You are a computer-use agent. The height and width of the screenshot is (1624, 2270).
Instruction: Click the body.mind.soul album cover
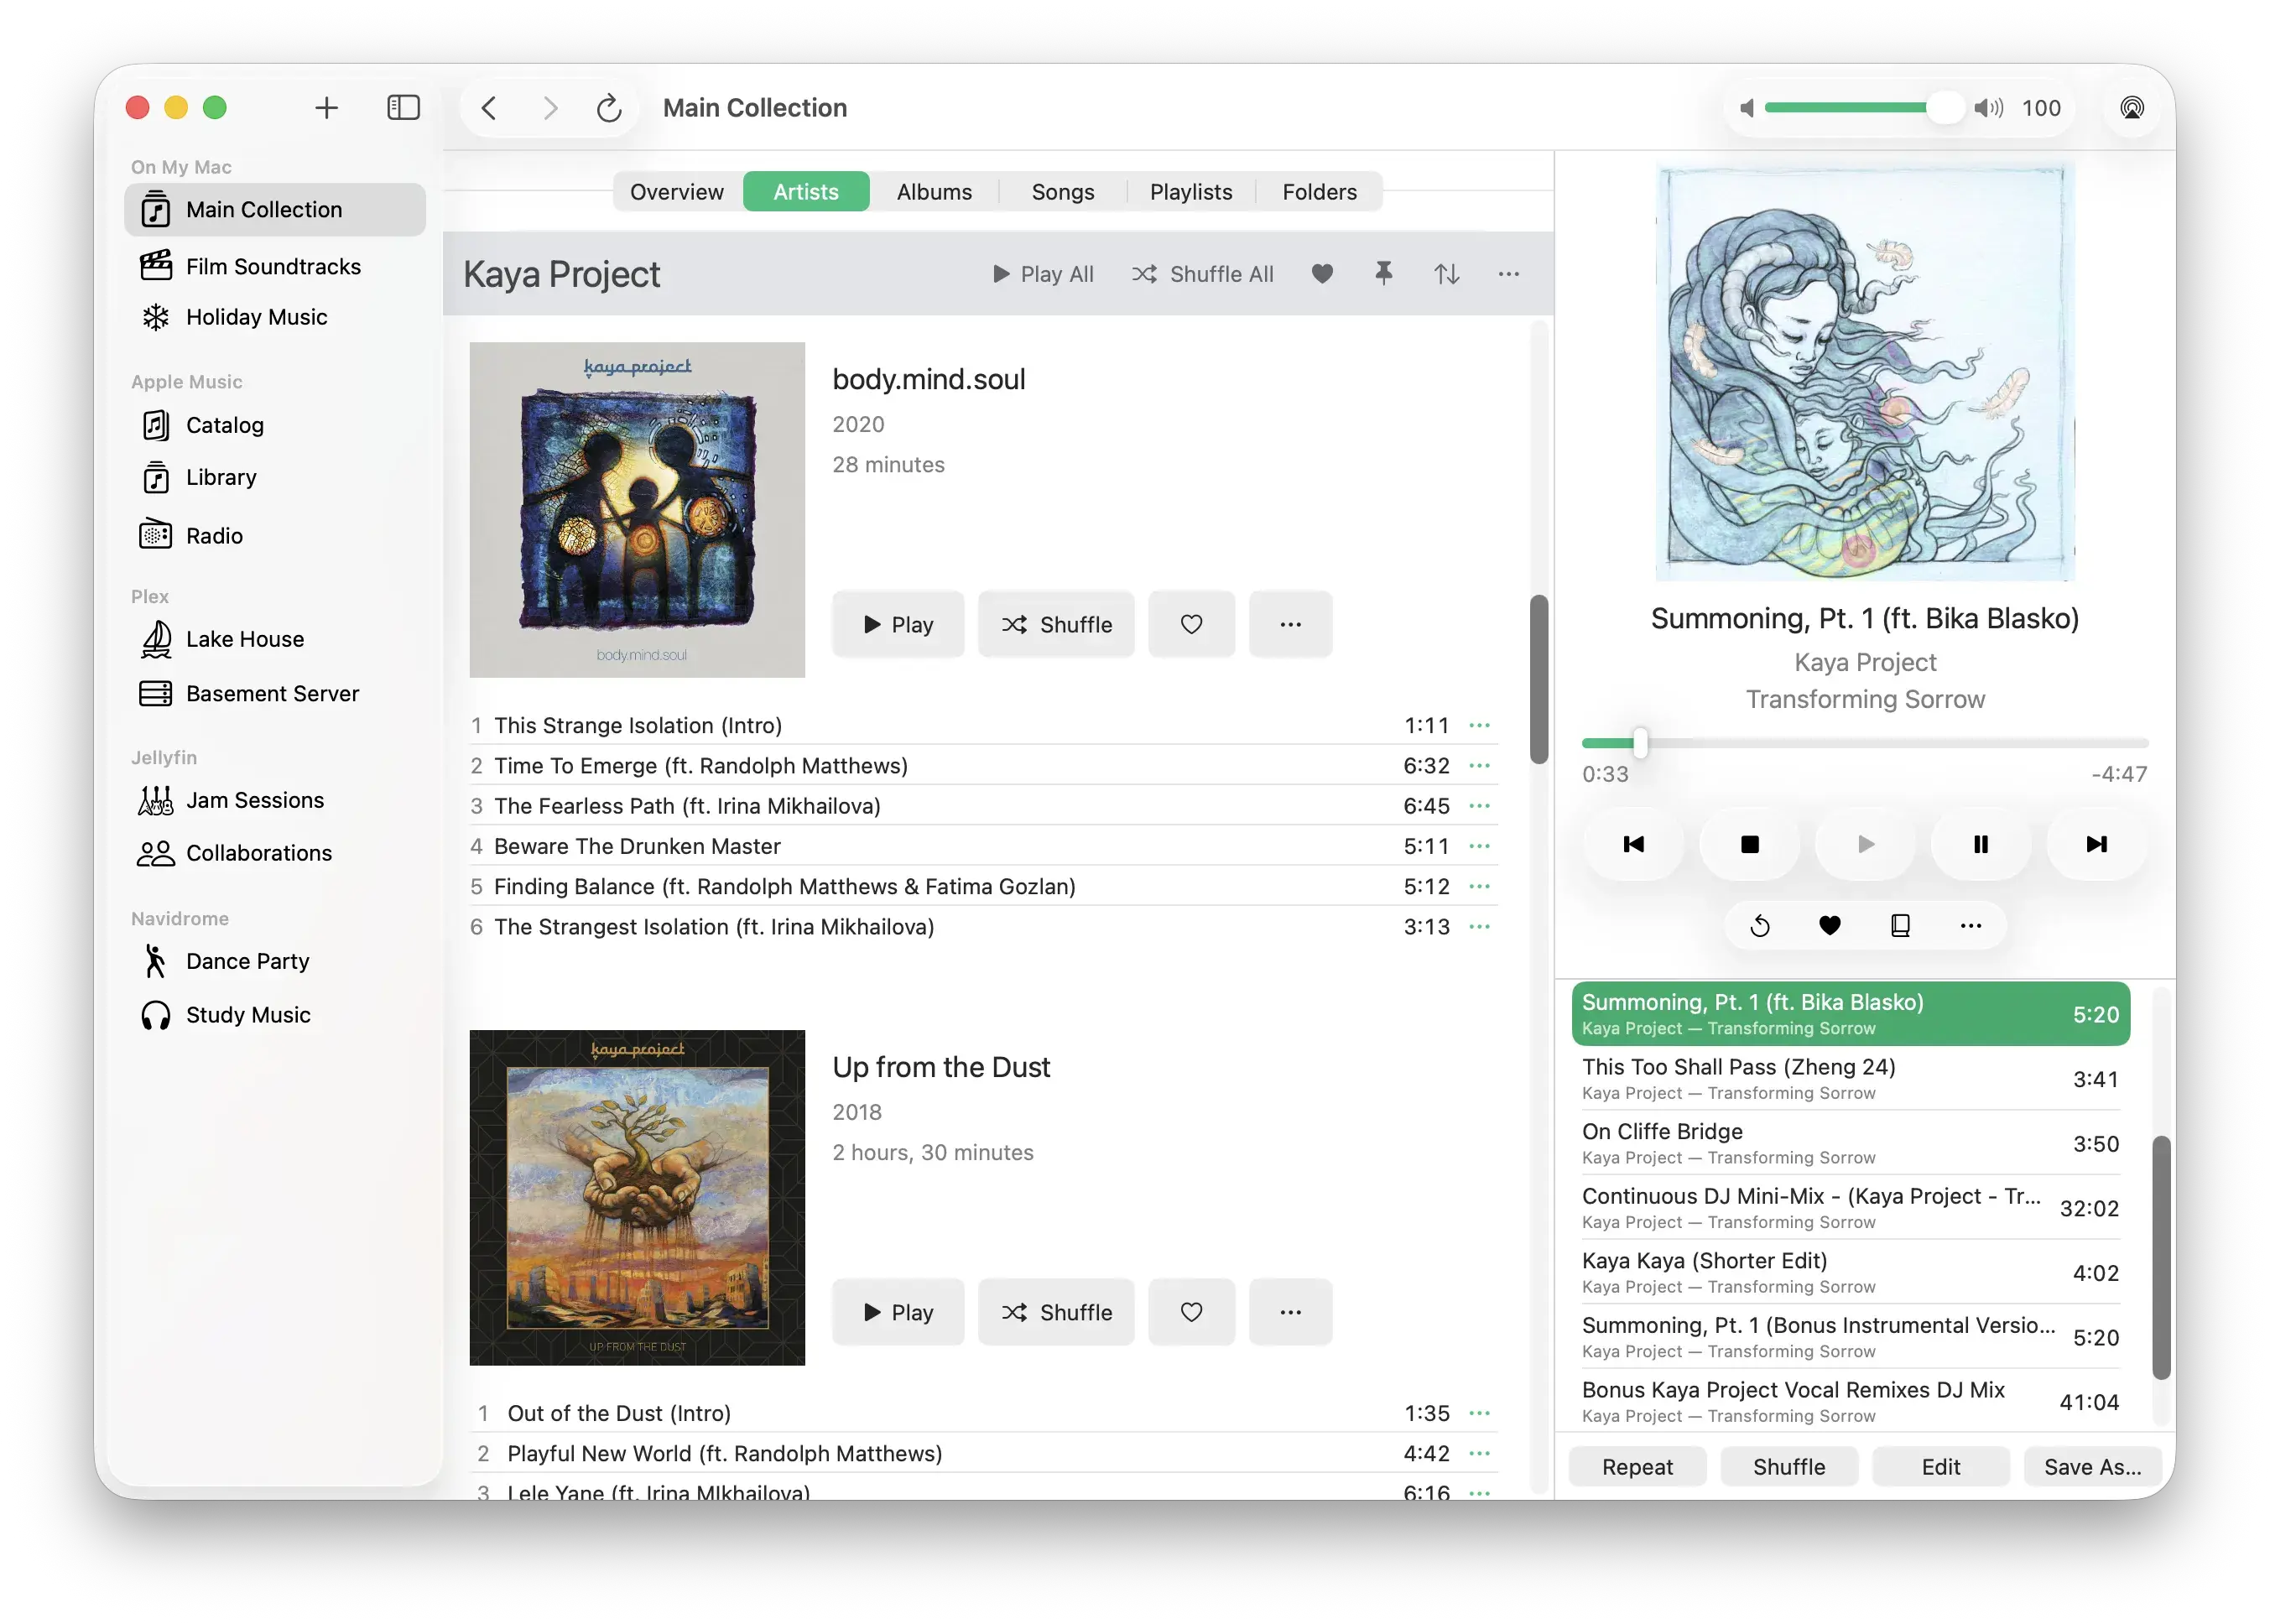tap(637, 510)
